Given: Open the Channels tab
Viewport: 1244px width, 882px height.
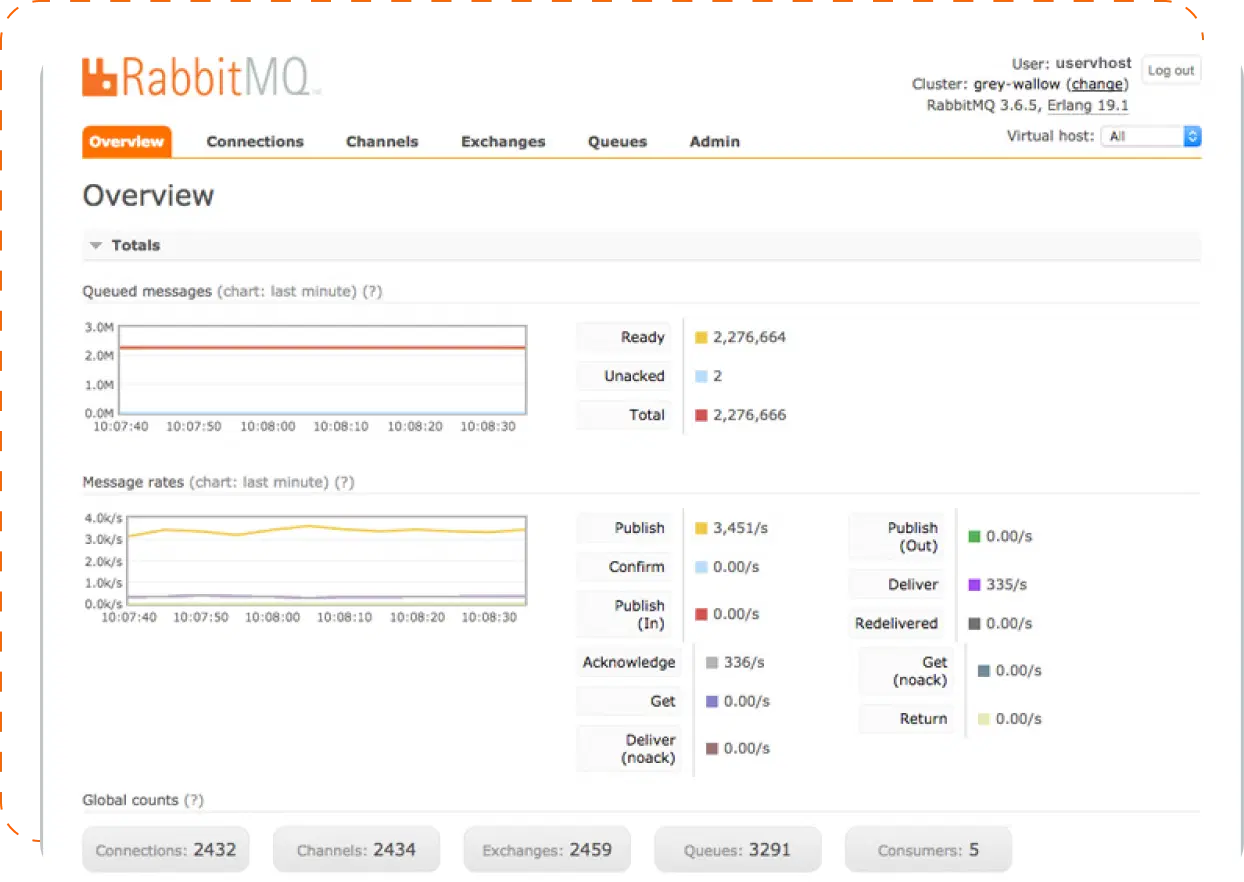Looking at the screenshot, I should click(x=382, y=142).
